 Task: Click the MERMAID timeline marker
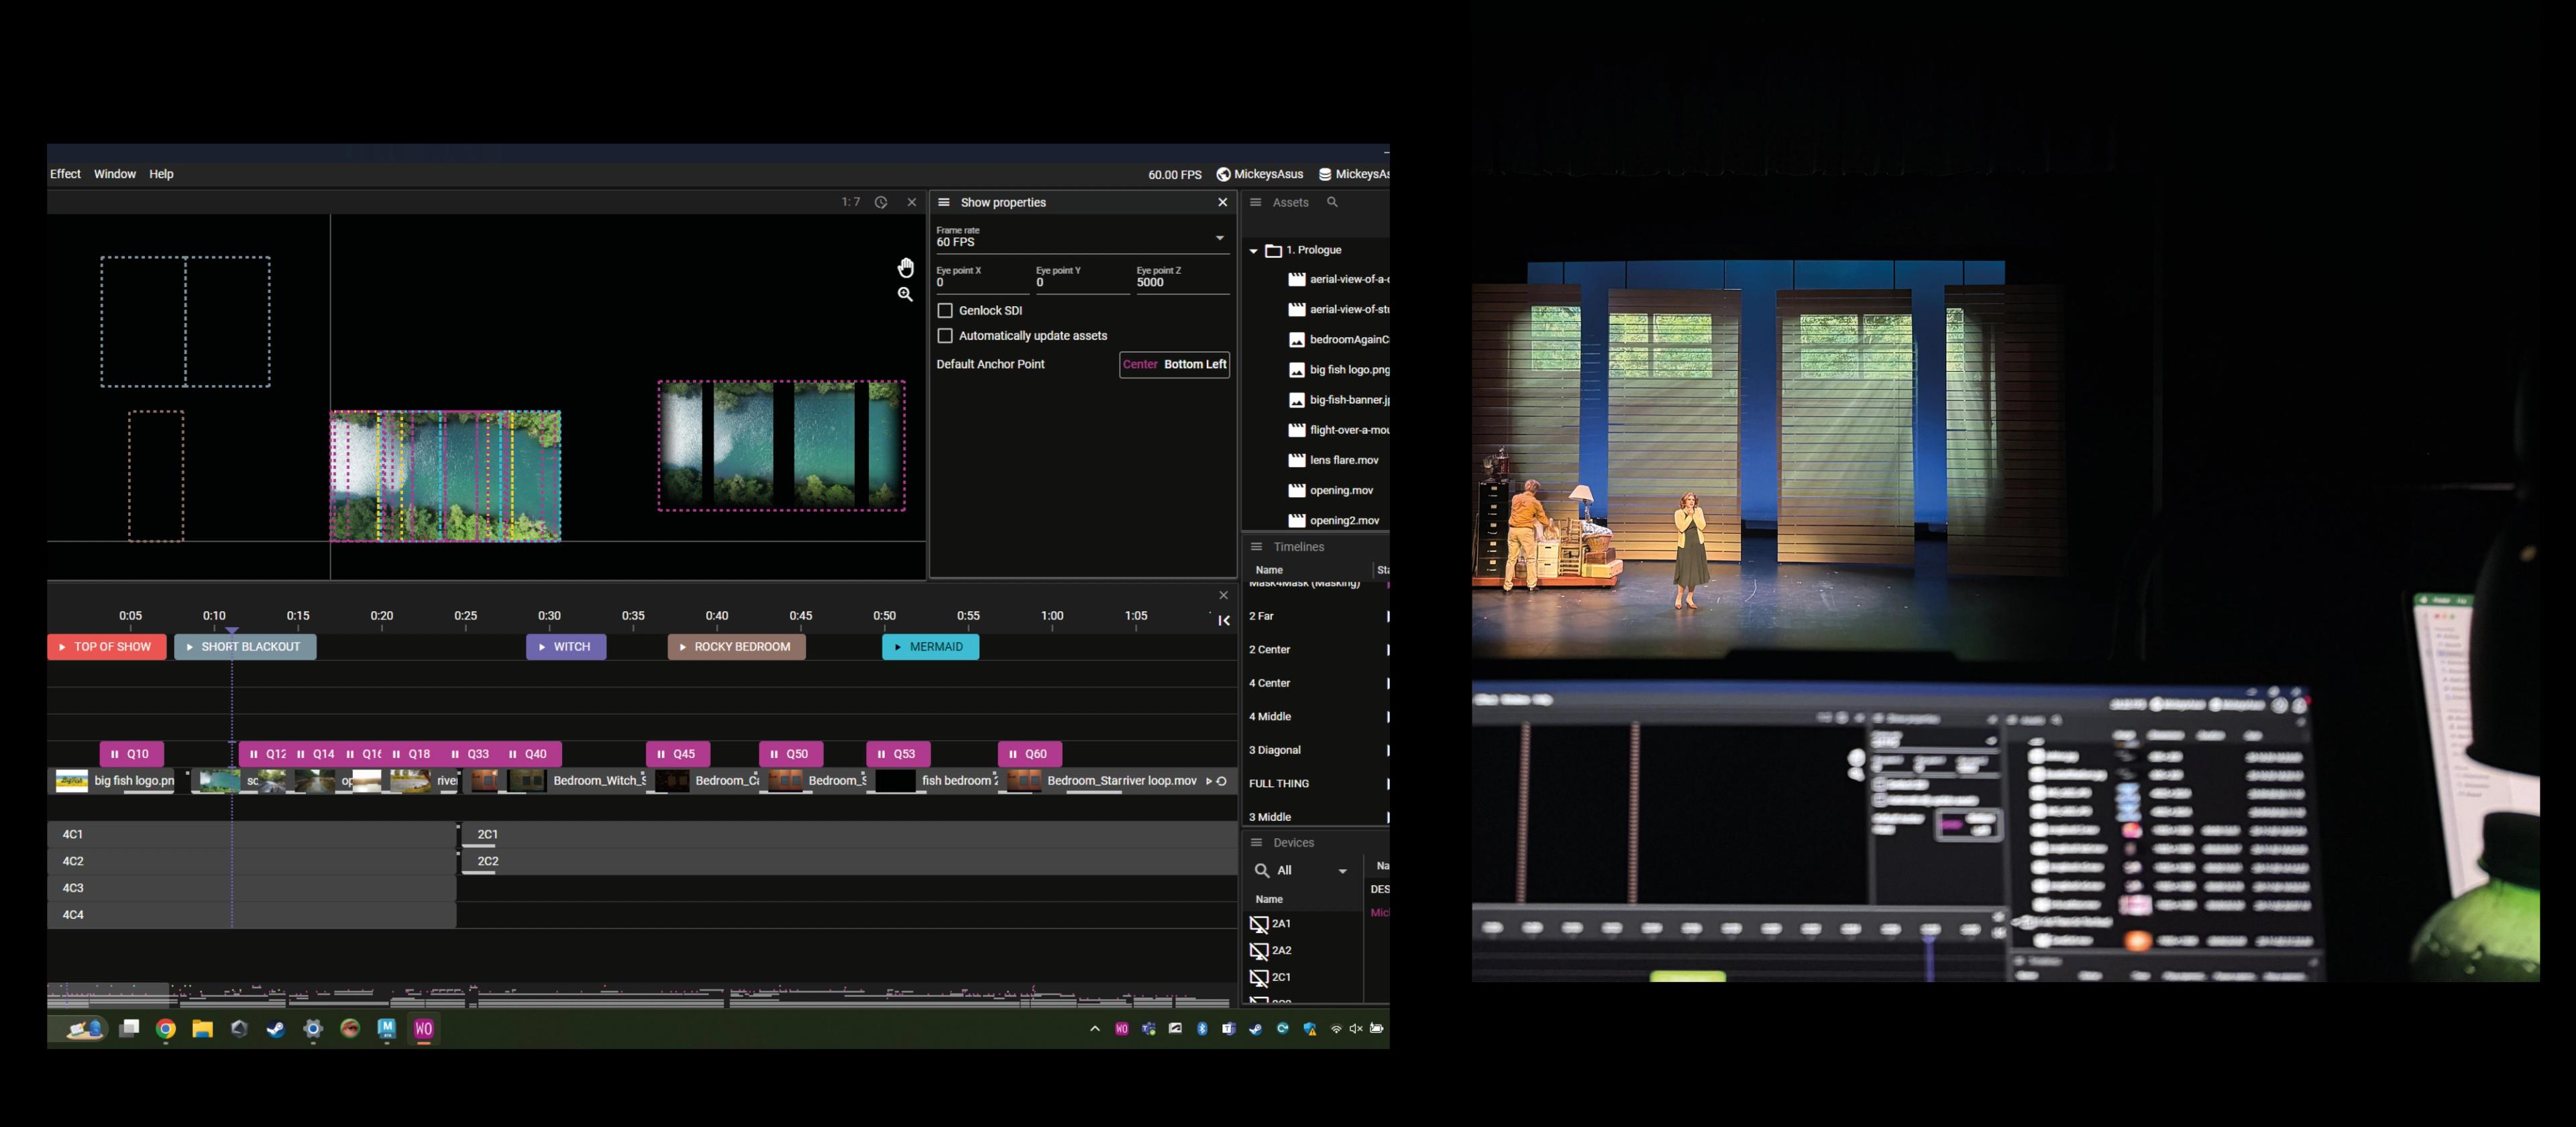click(x=930, y=647)
